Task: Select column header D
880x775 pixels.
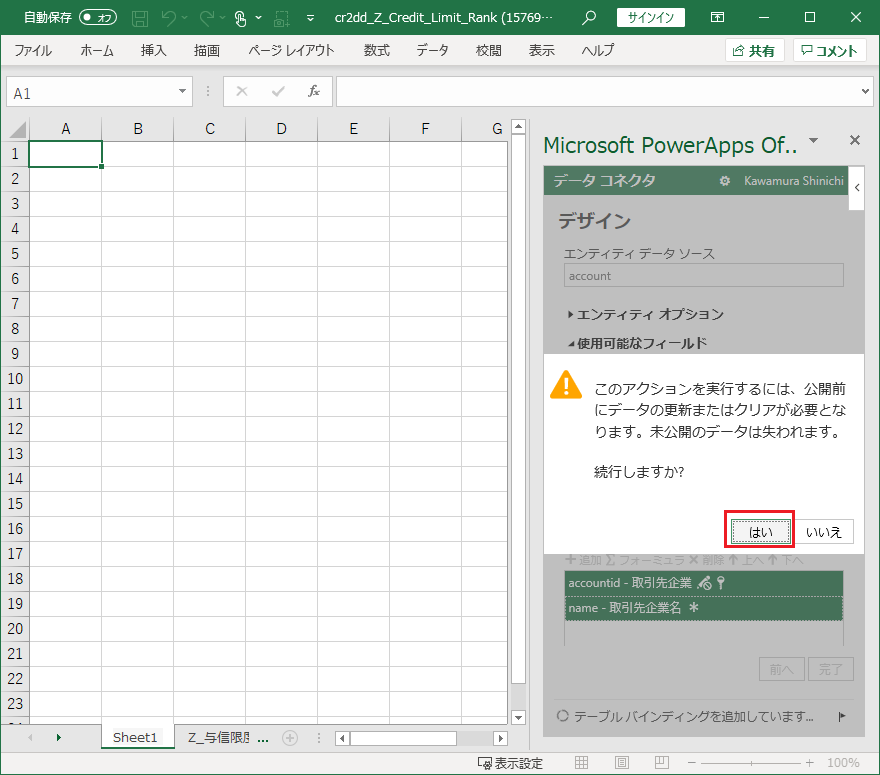Action: point(281,129)
